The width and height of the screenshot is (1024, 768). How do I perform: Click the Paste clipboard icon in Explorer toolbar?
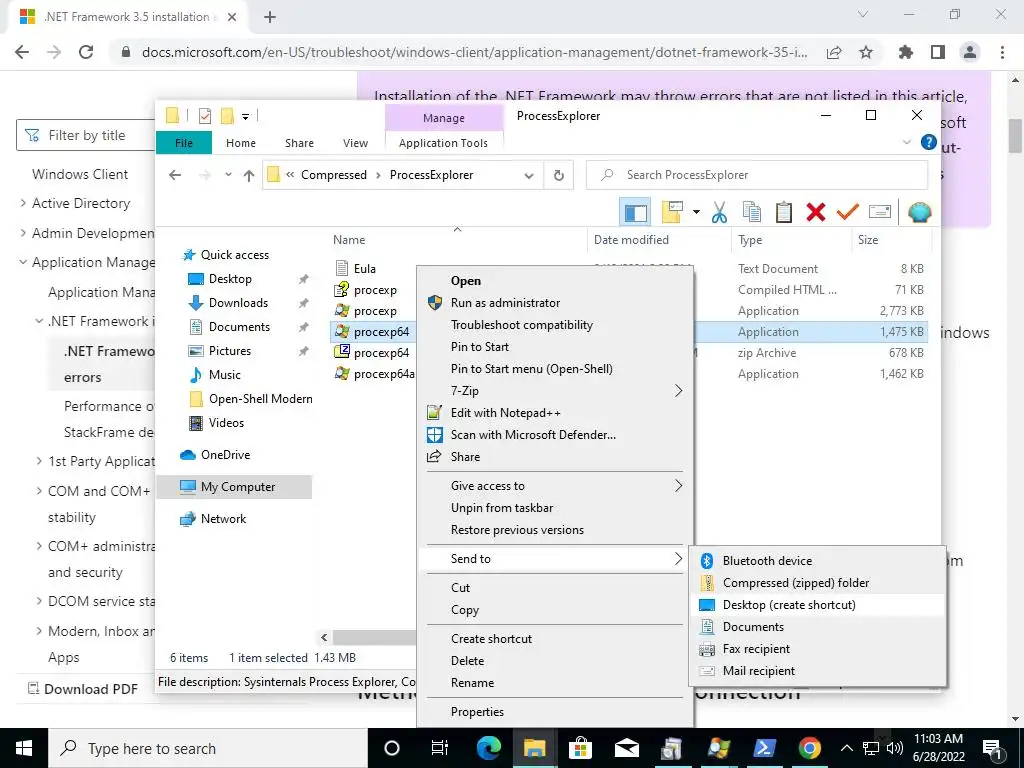(784, 212)
